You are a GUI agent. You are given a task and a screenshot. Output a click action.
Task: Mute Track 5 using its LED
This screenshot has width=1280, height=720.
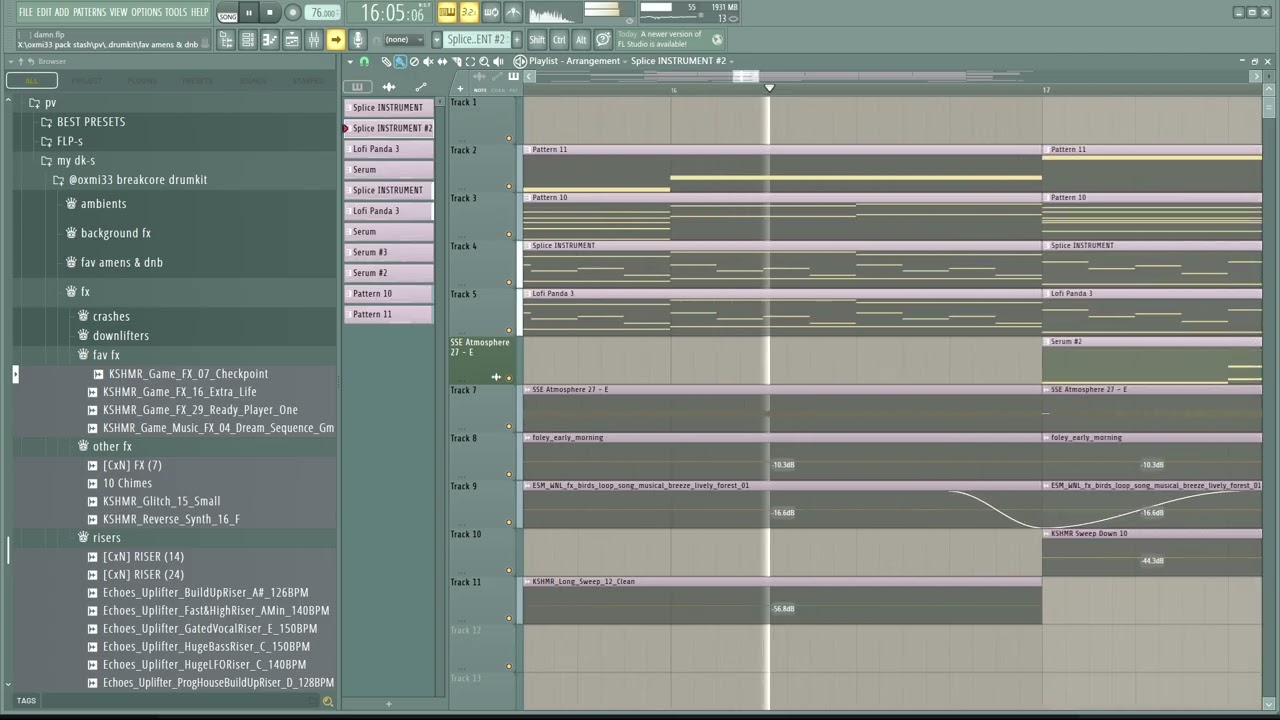tap(509, 331)
